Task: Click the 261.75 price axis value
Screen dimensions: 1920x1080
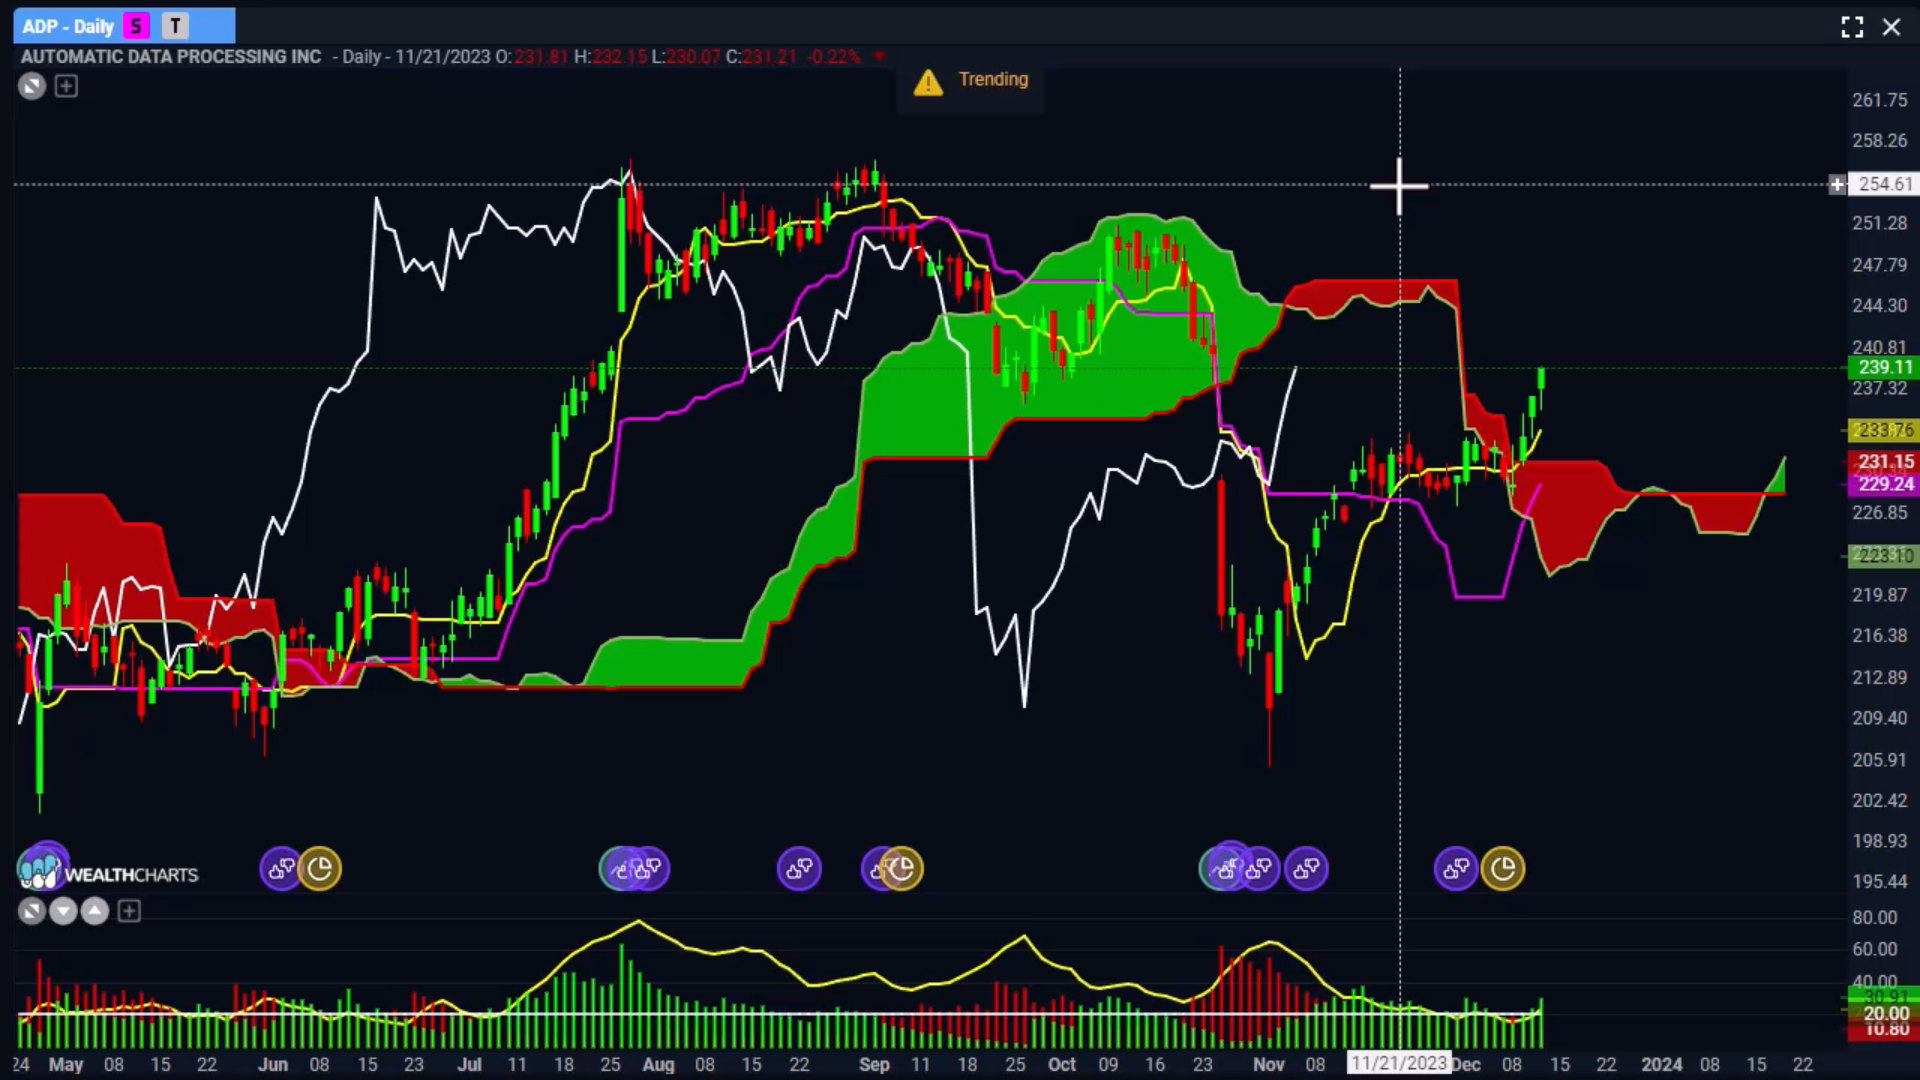Action: [x=1879, y=100]
